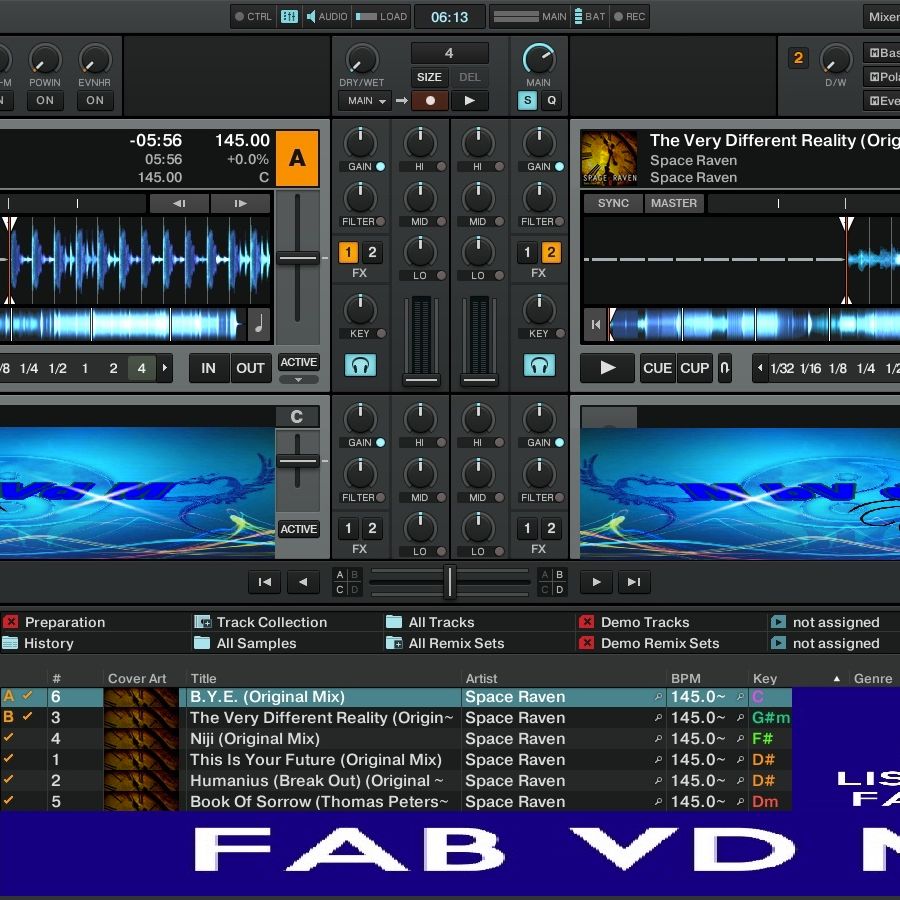Viewport: 900px width, 900px height.
Task: Open Track Collection folder
Action: tap(261, 622)
